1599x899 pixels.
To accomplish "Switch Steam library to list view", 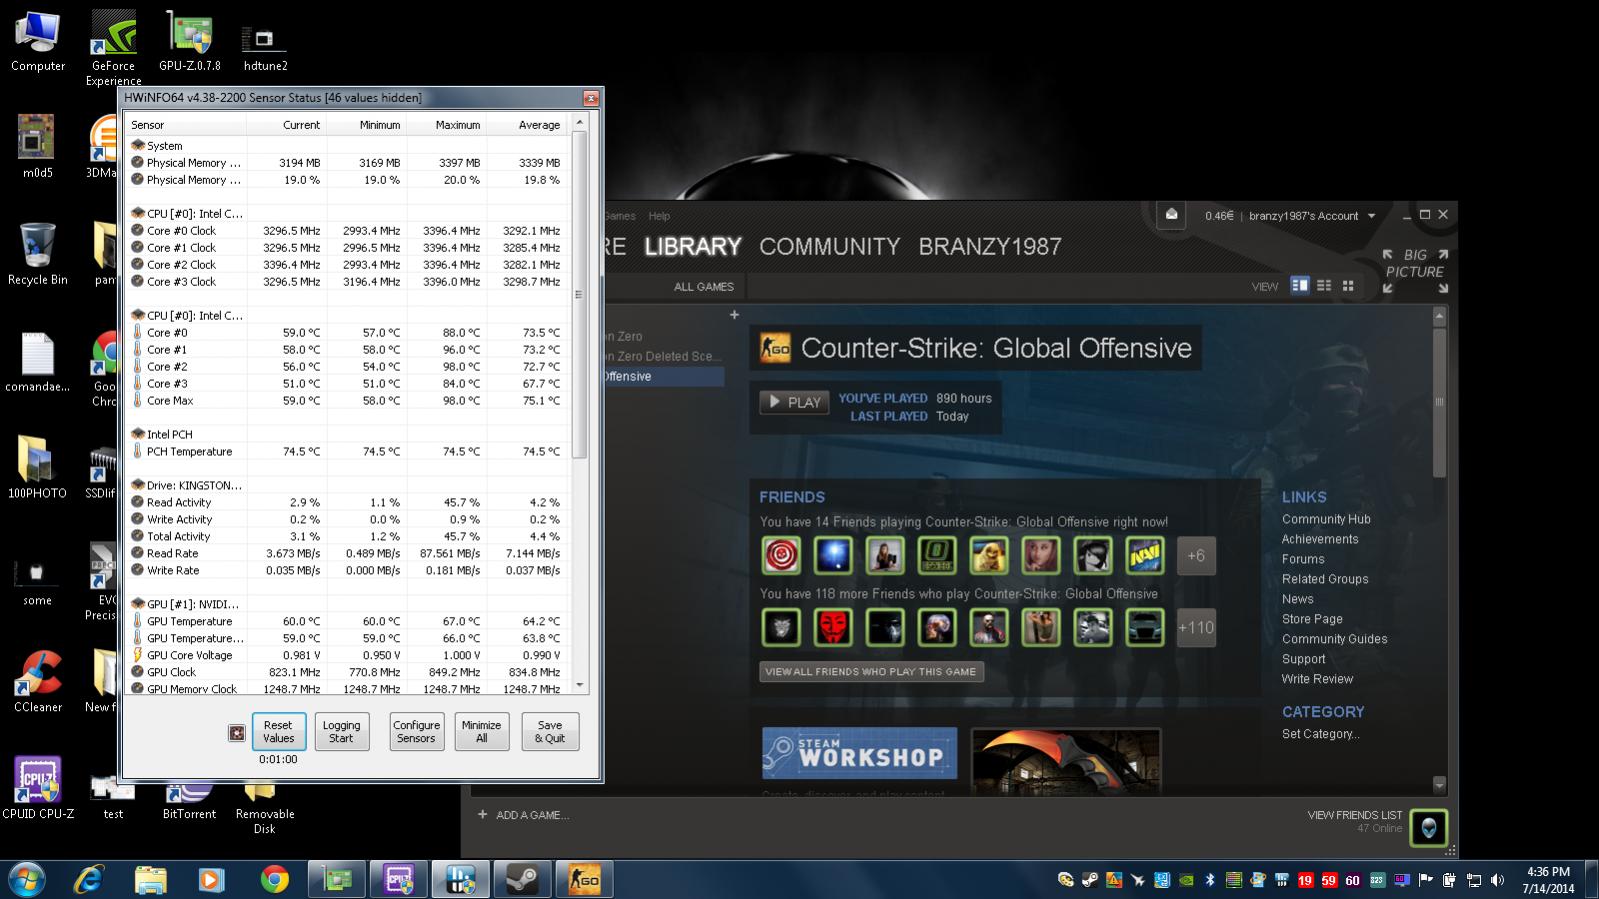I will (x=1324, y=286).
